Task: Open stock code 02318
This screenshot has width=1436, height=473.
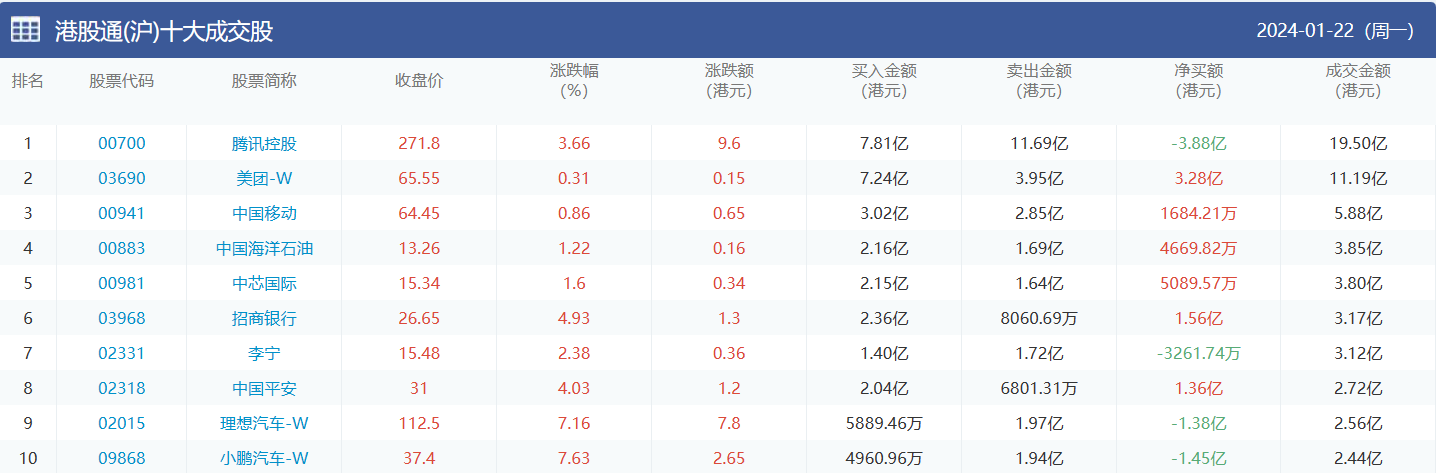Action: 122,388
